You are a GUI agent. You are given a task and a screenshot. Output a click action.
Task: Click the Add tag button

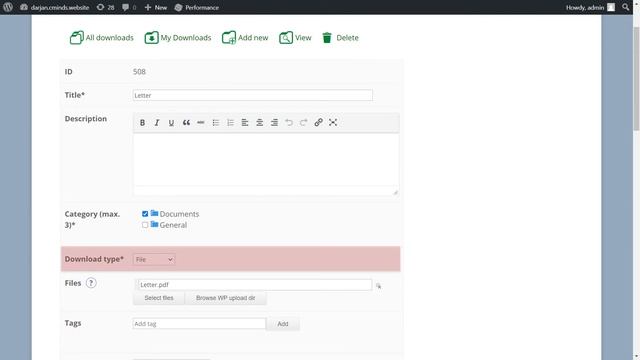tap(283, 324)
